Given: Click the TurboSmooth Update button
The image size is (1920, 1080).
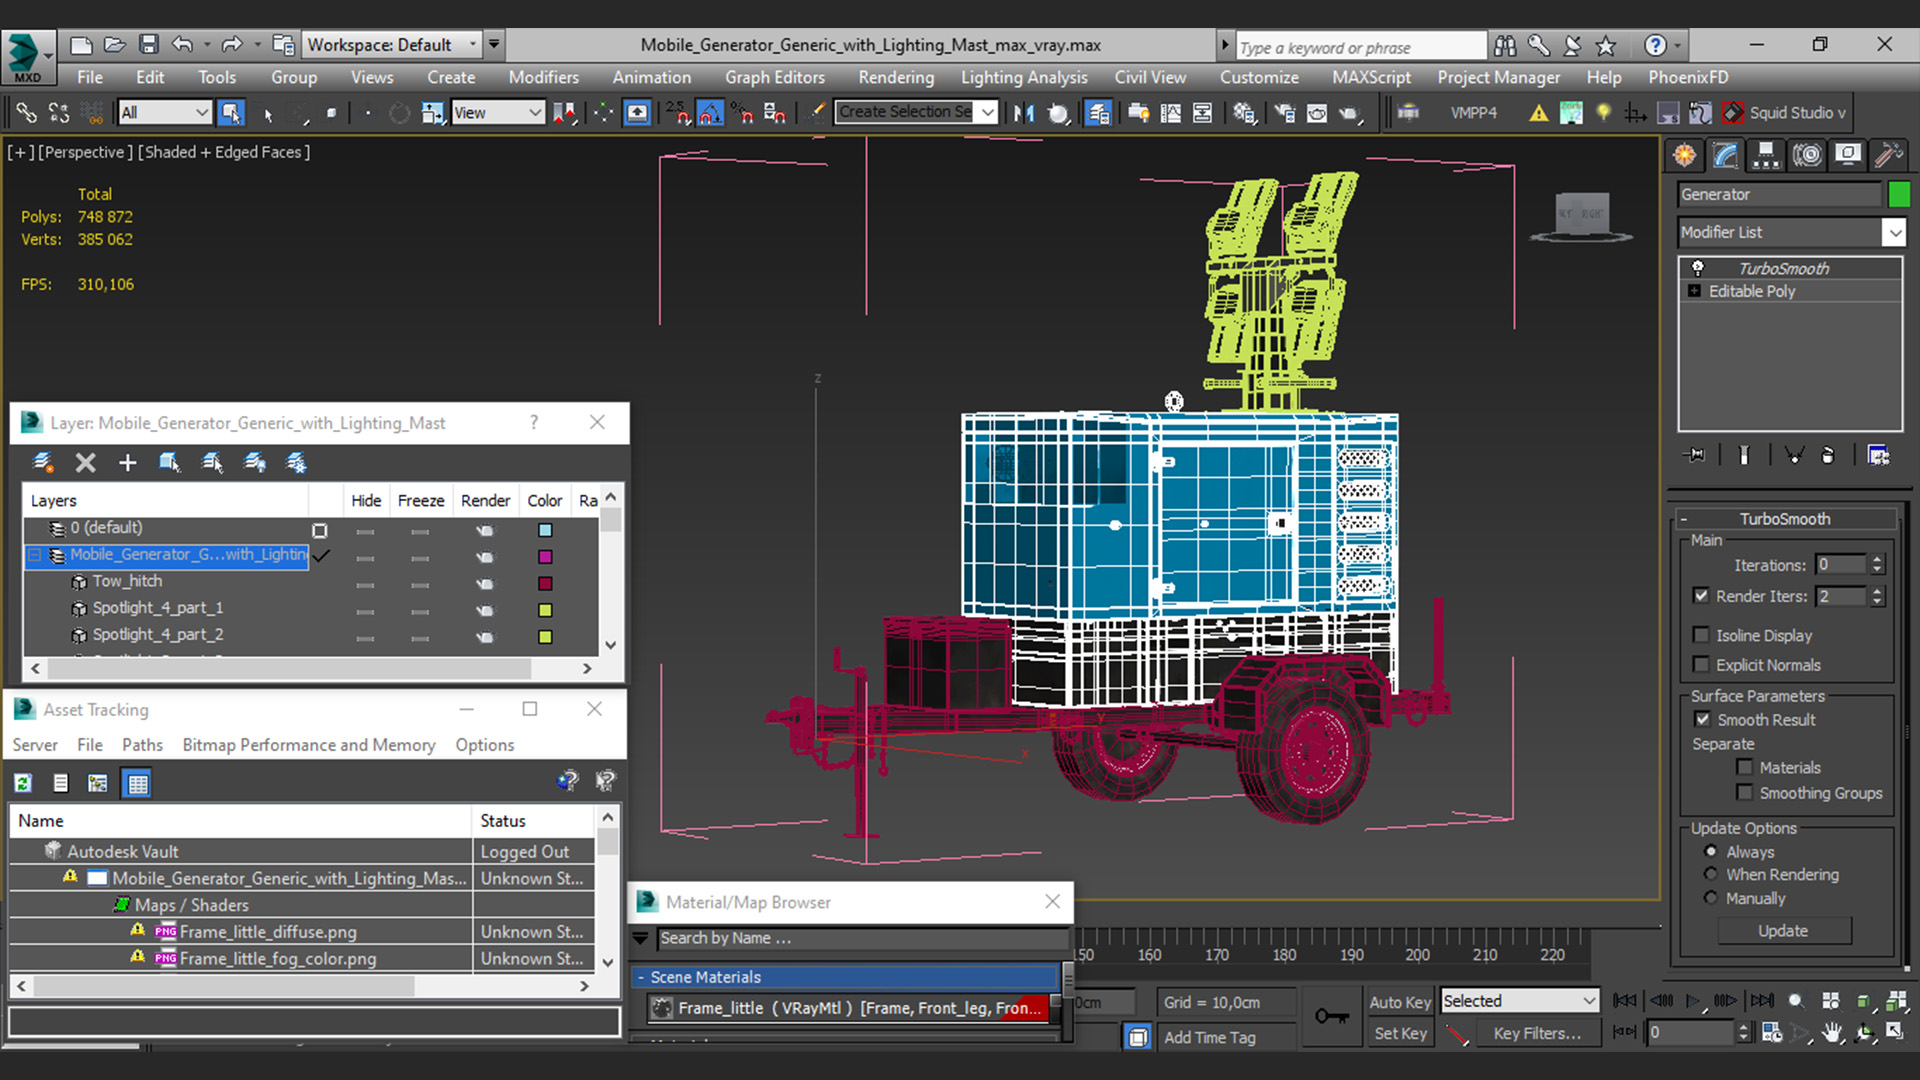Looking at the screenshot, I should (x=1783, y=931).
